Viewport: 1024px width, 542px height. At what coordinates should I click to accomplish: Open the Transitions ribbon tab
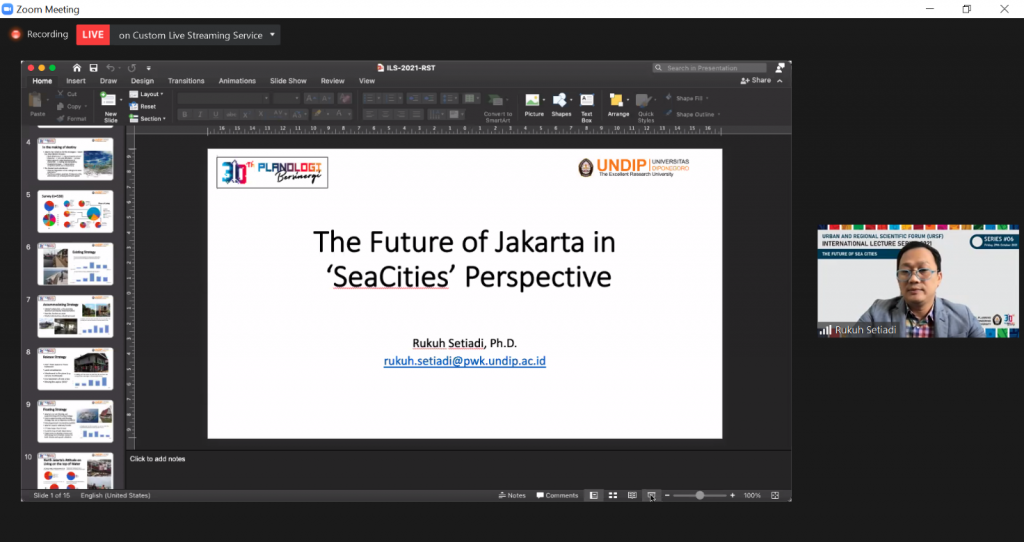[186, 81]
